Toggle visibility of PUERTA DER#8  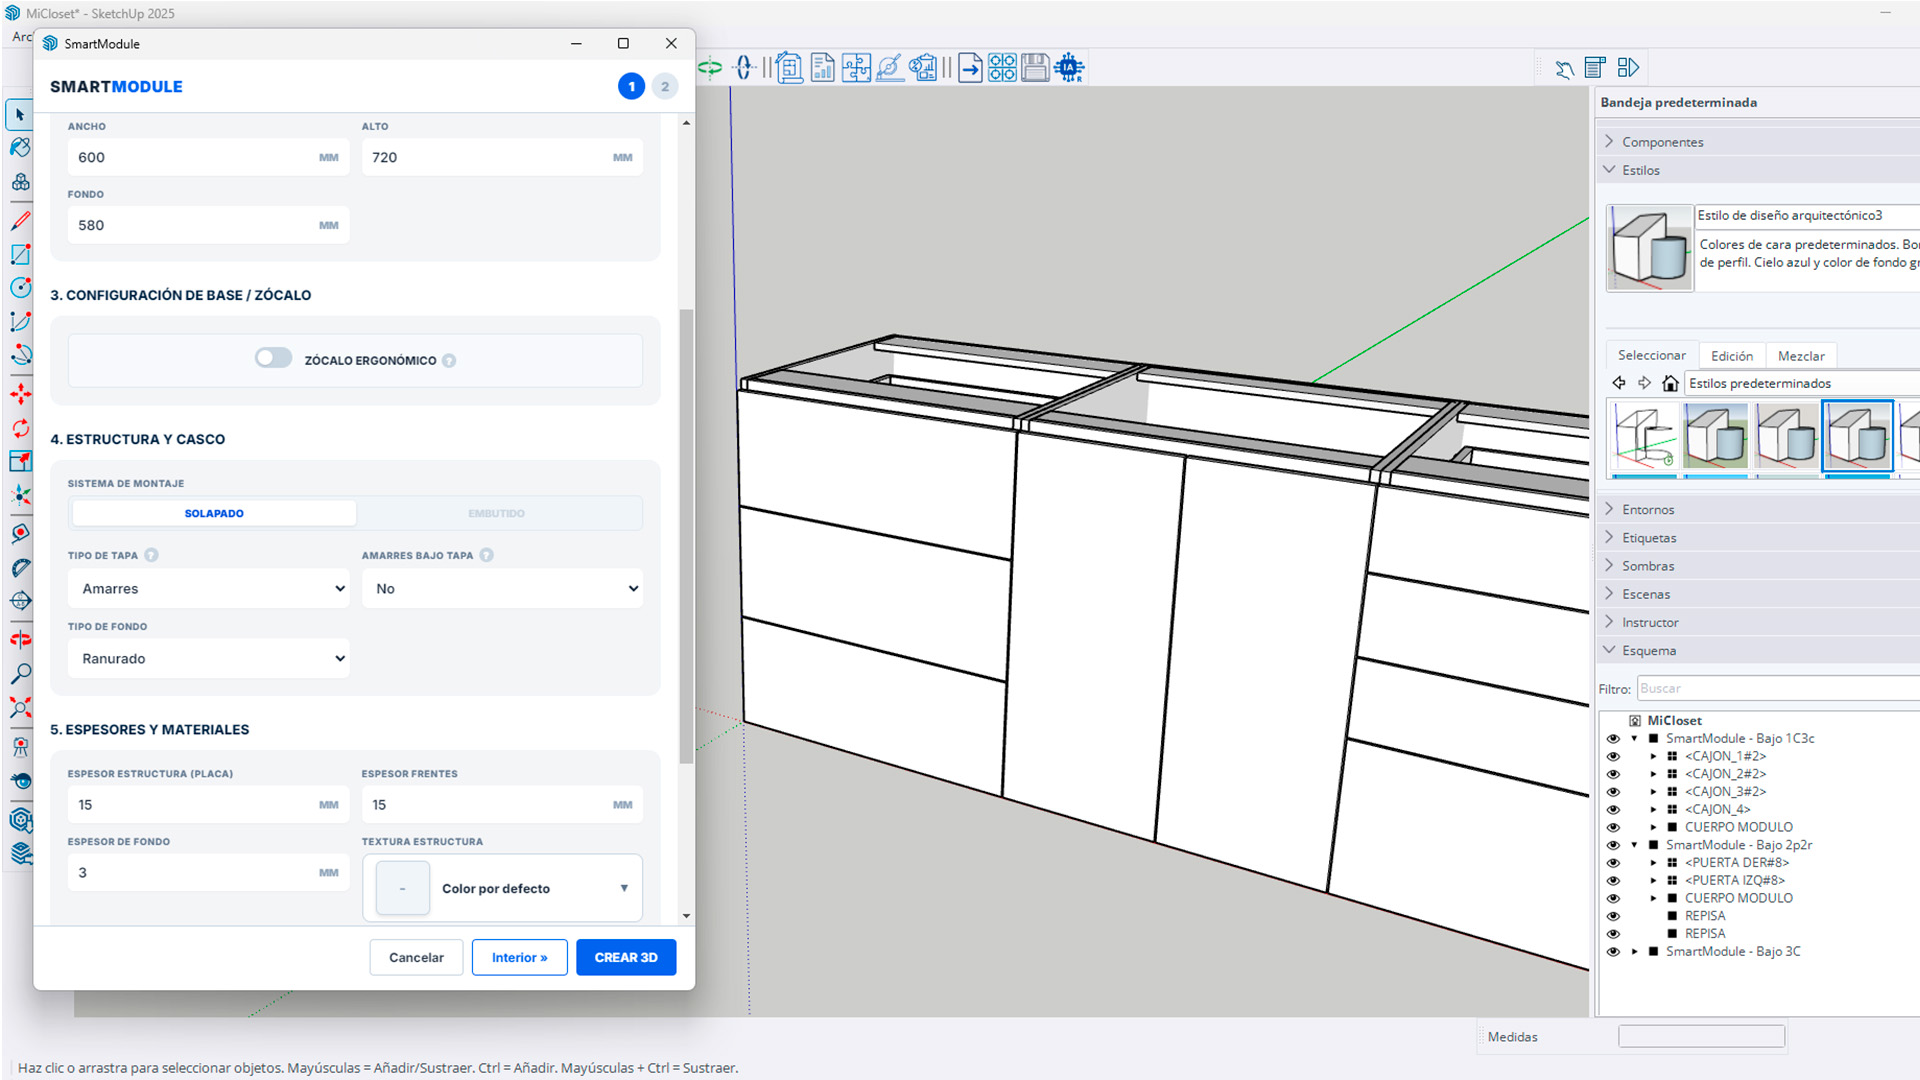1612,863
